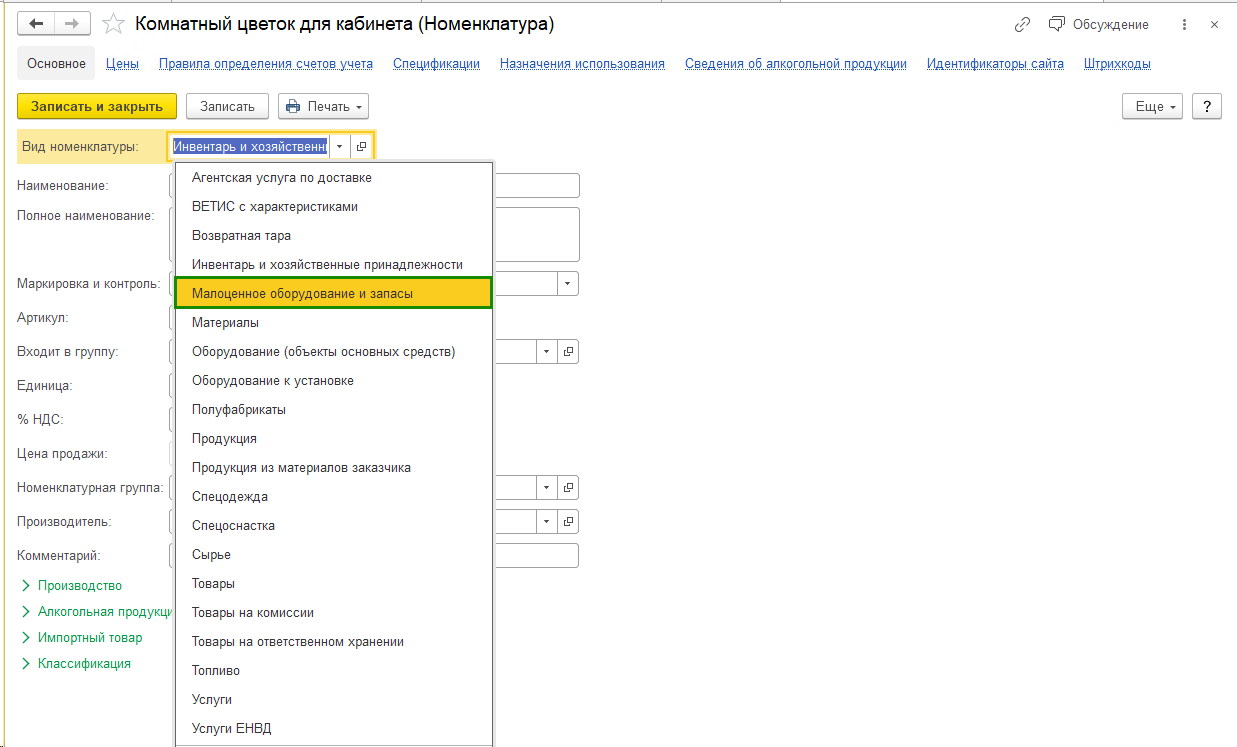
Task: Click the Записать и закрыть button
Action: [97, 106]
